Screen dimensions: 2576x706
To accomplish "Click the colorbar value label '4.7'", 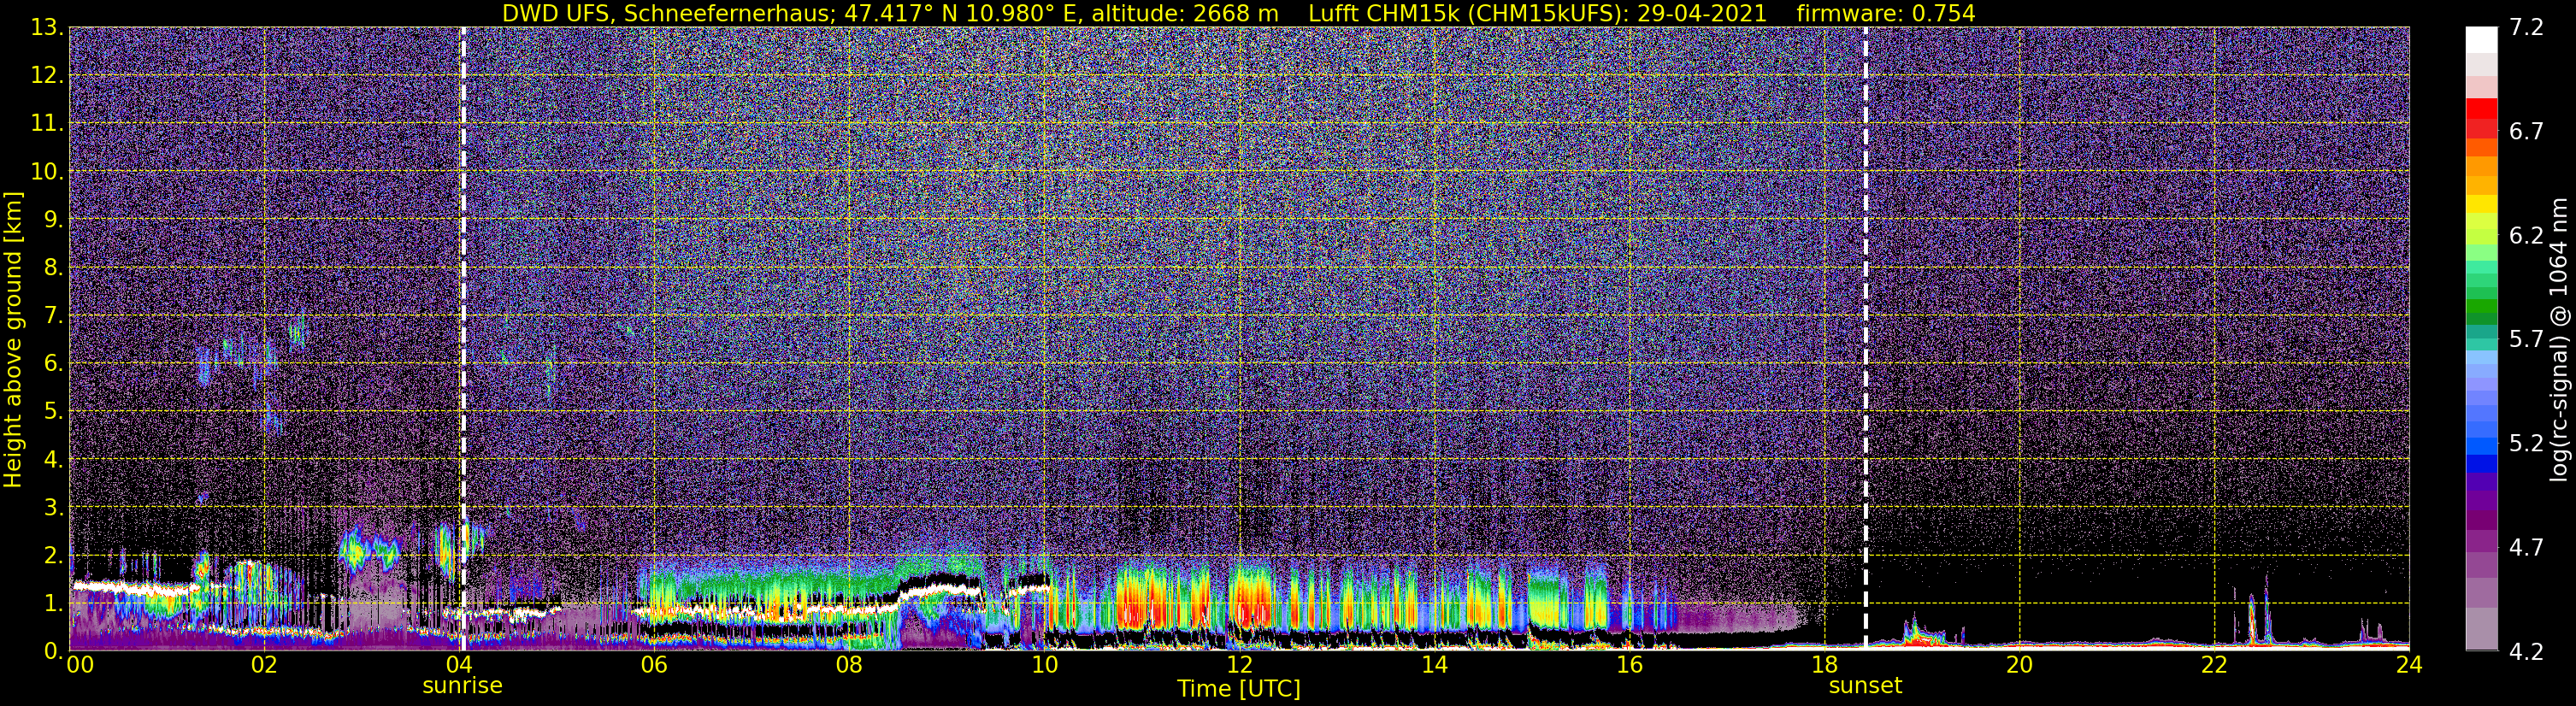I will coord(2526,548).
